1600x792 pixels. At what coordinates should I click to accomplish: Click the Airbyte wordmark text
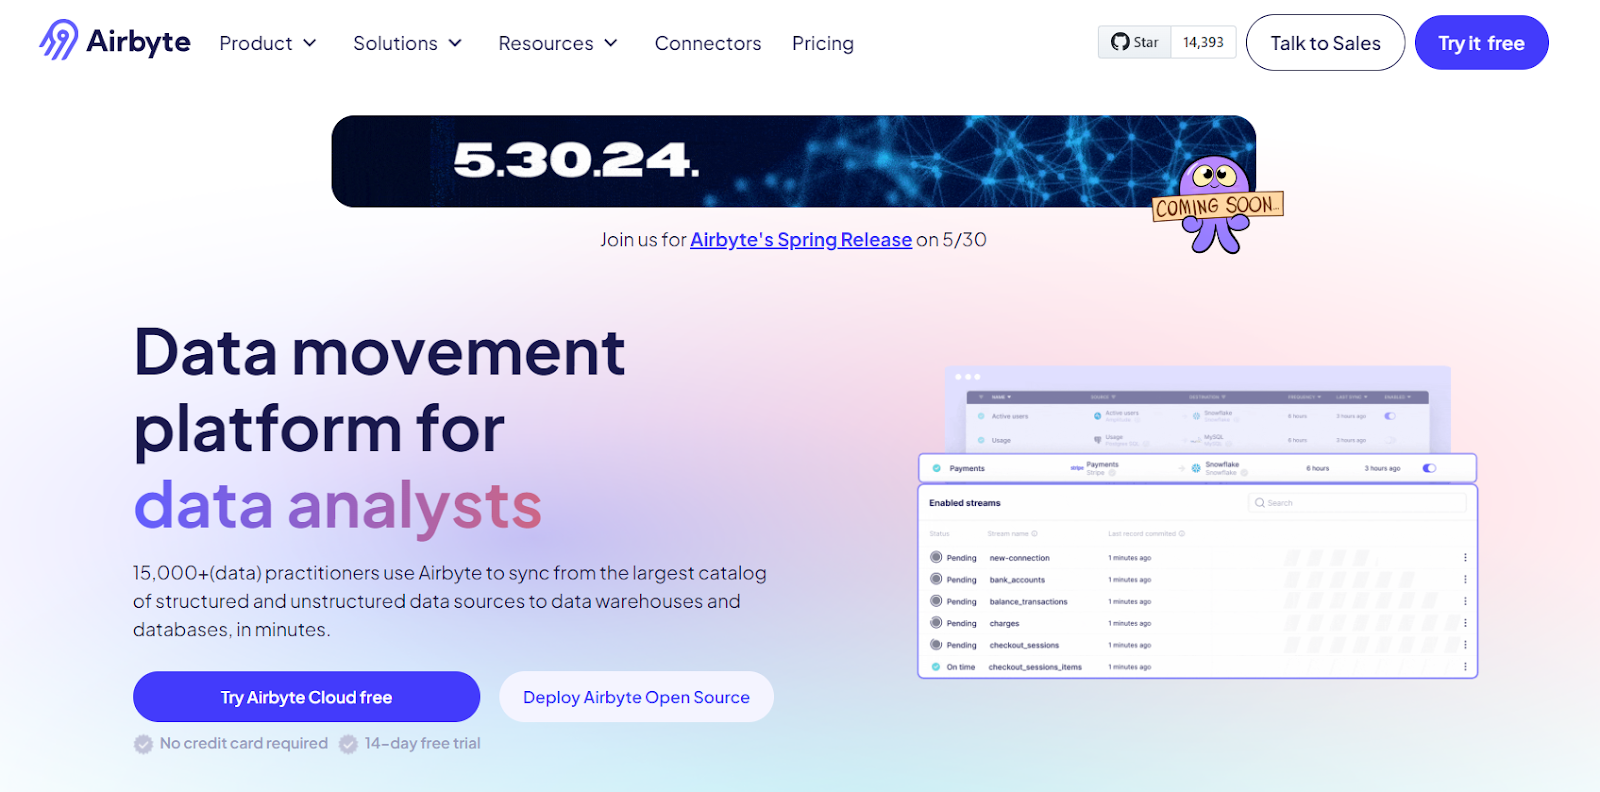click(138, 41)
